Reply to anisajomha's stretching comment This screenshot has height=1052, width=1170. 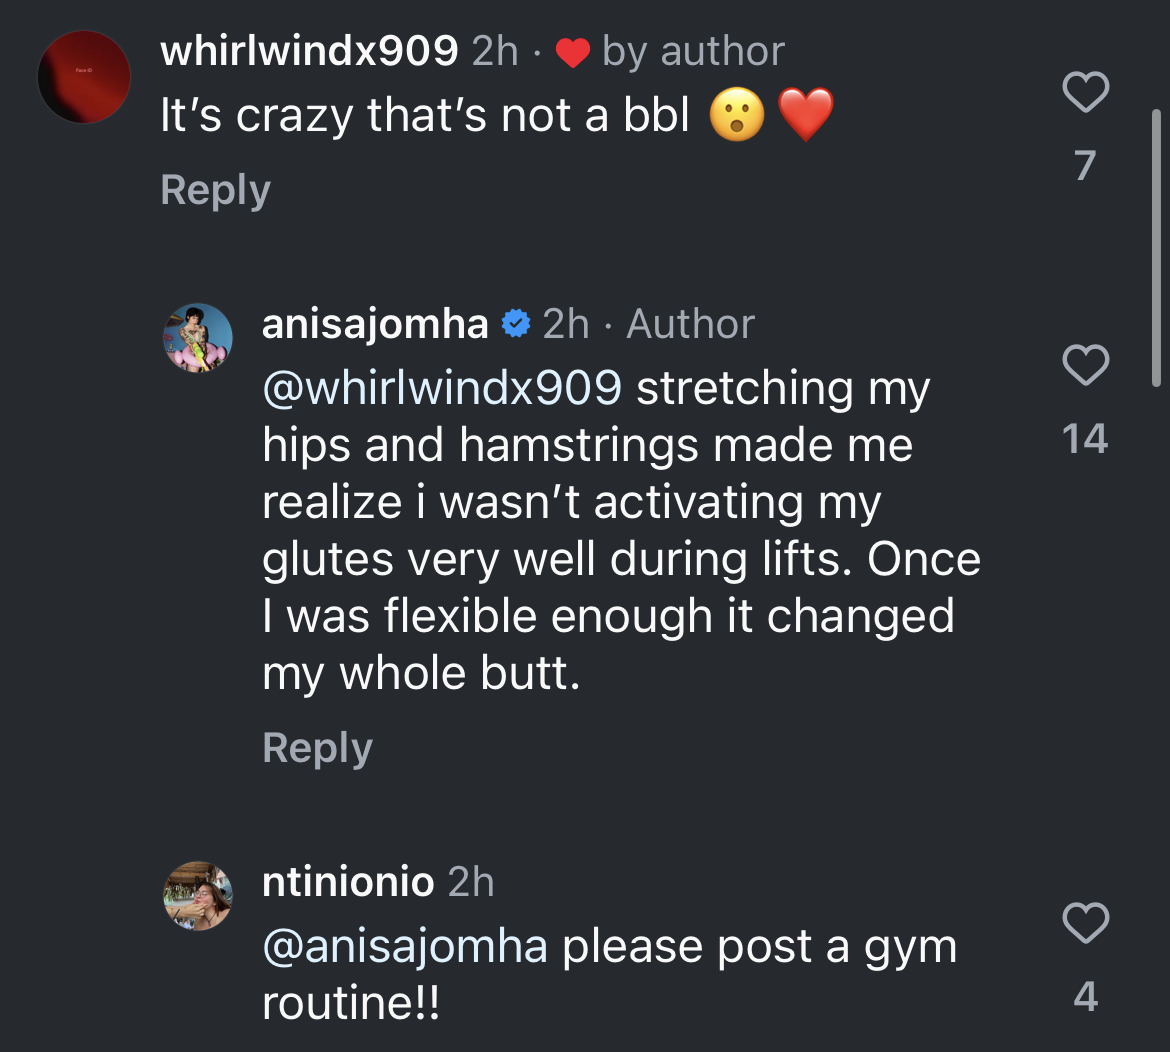click(317, 748)
